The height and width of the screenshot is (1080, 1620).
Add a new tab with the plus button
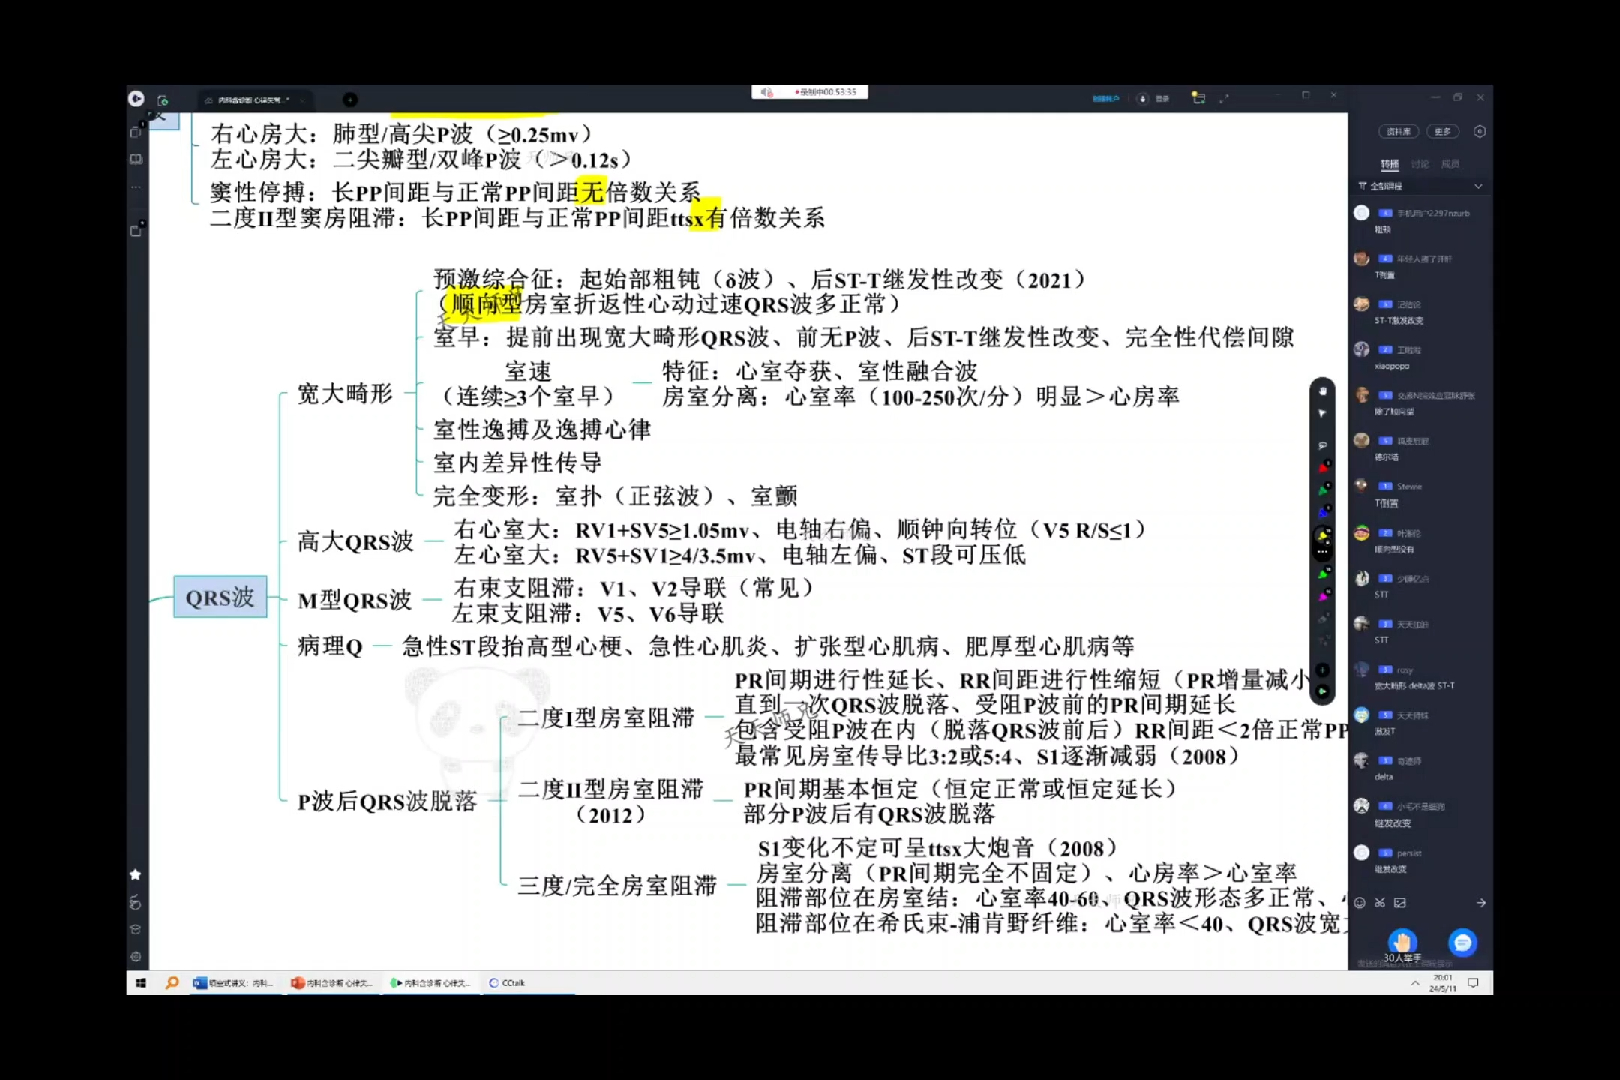(349, 100)
